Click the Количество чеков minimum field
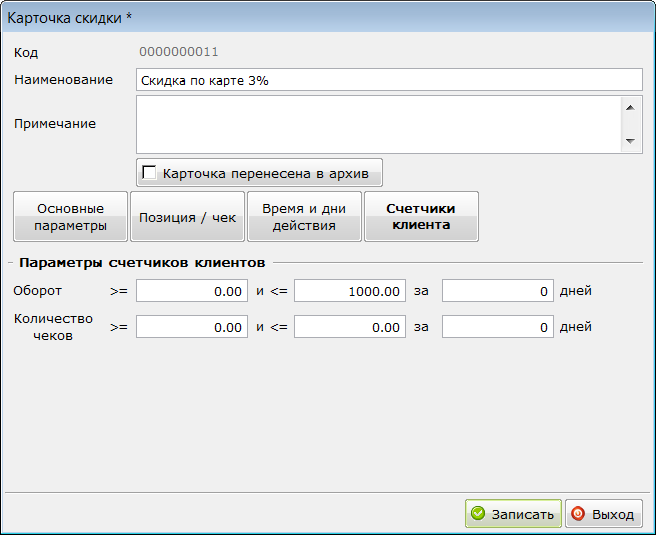Image resolution: width=656 pixels, height=535 pixels. [x=192, y=327]
